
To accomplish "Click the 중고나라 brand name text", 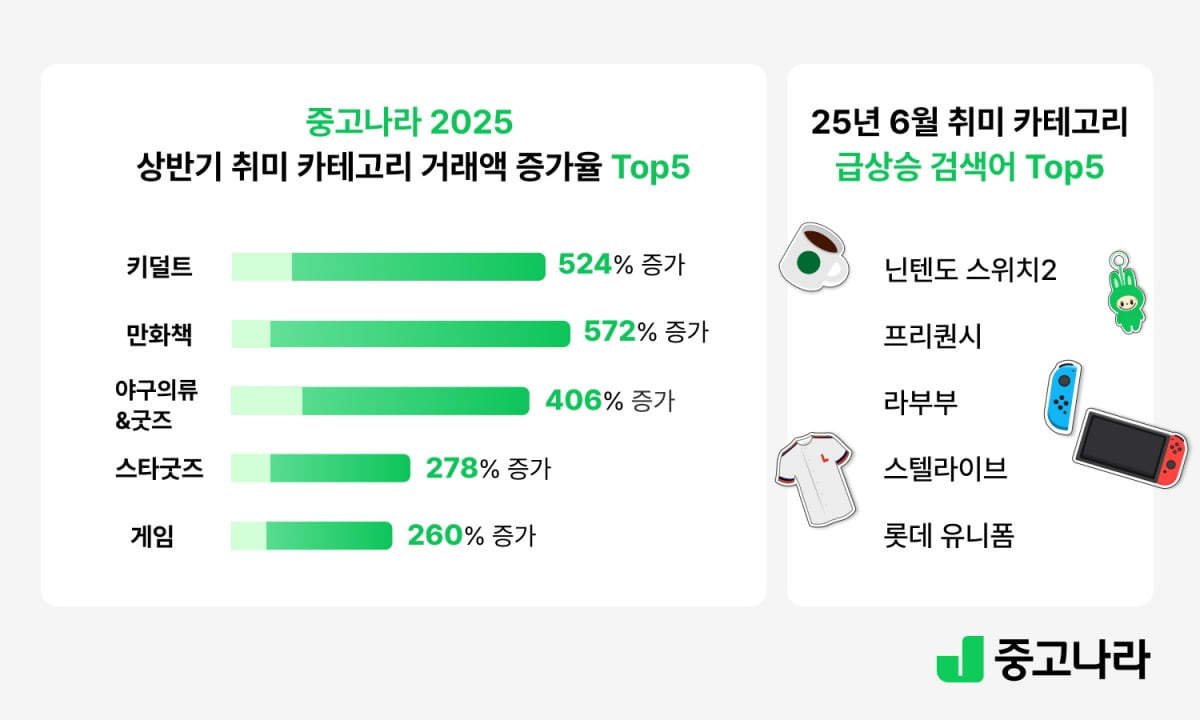I will click(1071, 658).
